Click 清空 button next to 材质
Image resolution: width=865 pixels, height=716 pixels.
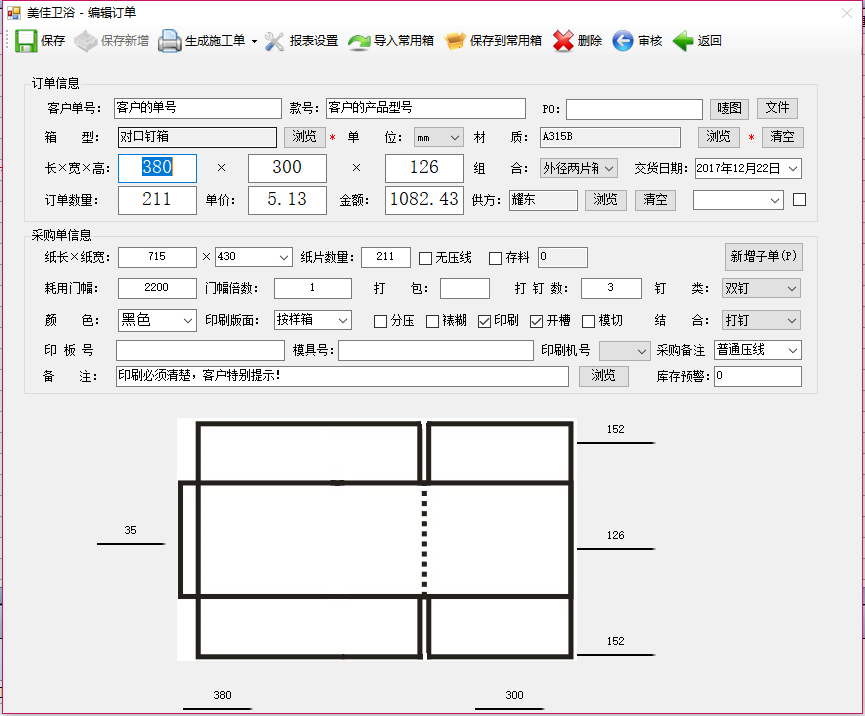coord(782,137)
